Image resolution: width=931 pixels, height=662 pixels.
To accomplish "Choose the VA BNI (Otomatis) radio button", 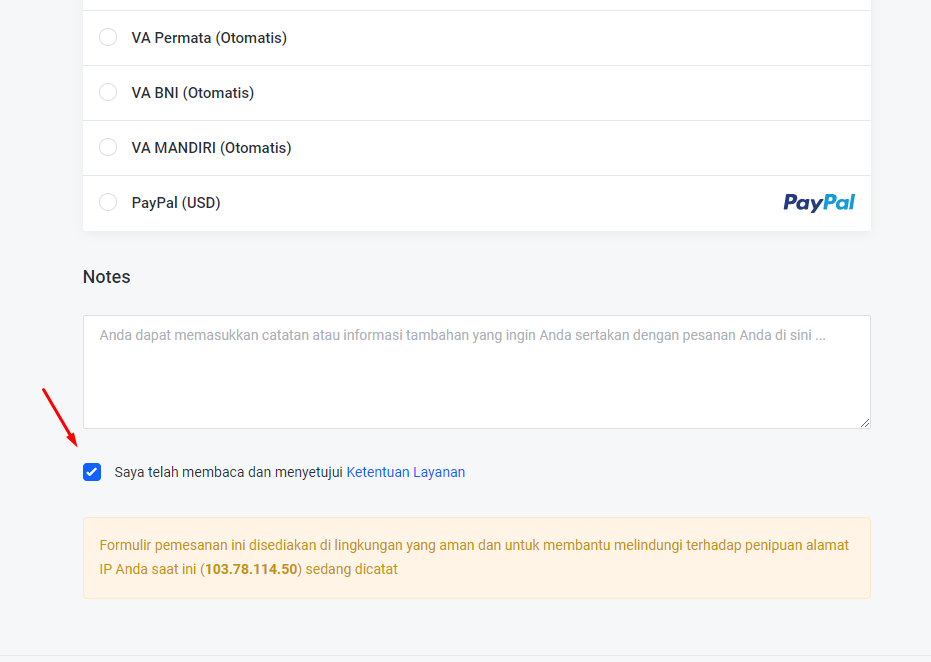I will pyautogui.click(x=108, y=93).
